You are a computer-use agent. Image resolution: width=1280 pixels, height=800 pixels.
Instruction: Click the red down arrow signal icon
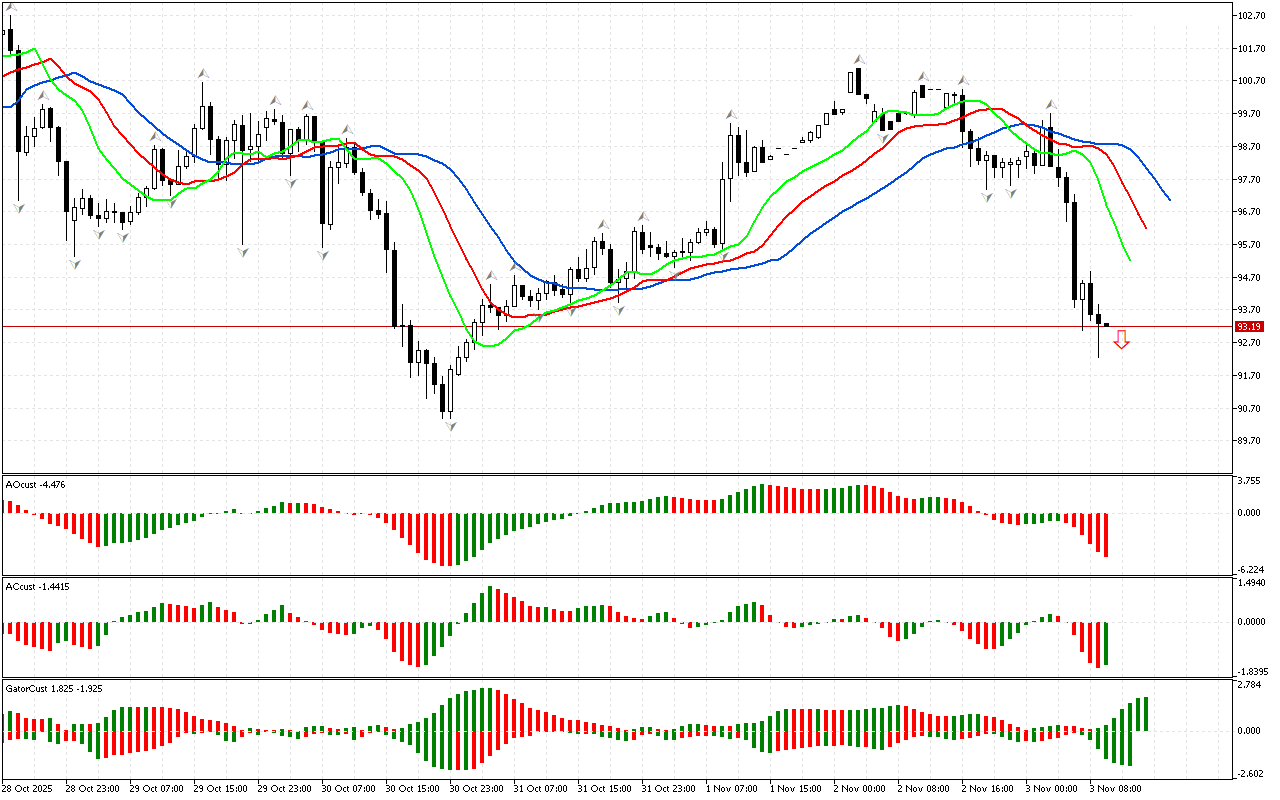click(1122, 340)
